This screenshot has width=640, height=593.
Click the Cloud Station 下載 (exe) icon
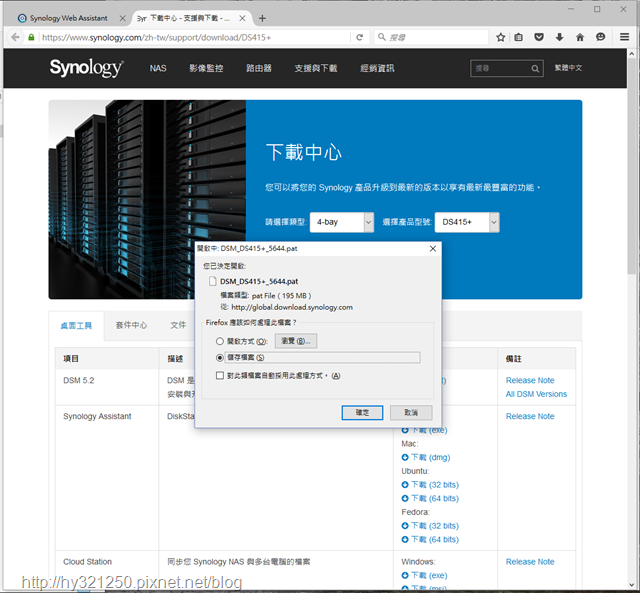[405, 575]
